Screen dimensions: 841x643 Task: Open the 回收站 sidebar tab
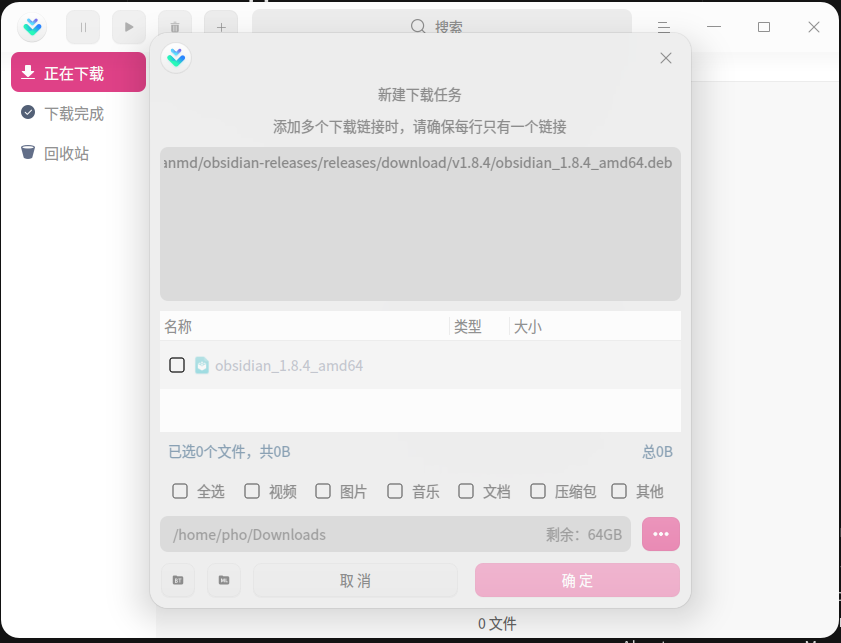click(78, 153)
